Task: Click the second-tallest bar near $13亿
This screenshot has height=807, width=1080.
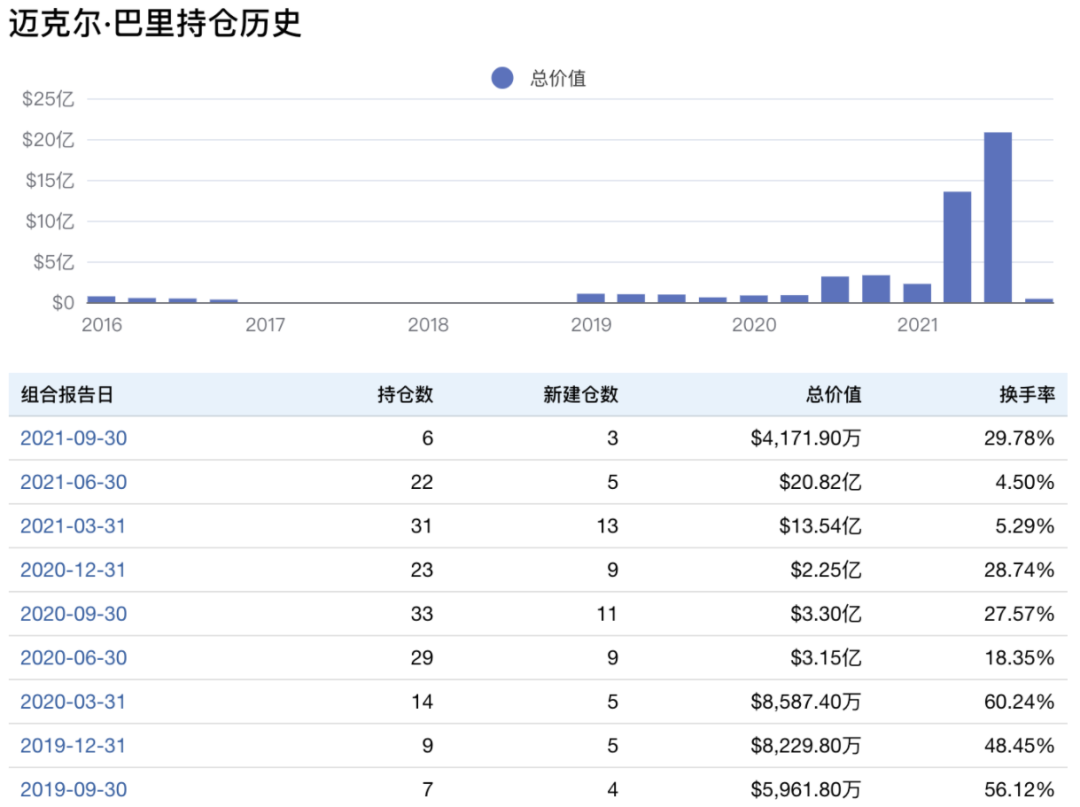Action: coord(957,247)
